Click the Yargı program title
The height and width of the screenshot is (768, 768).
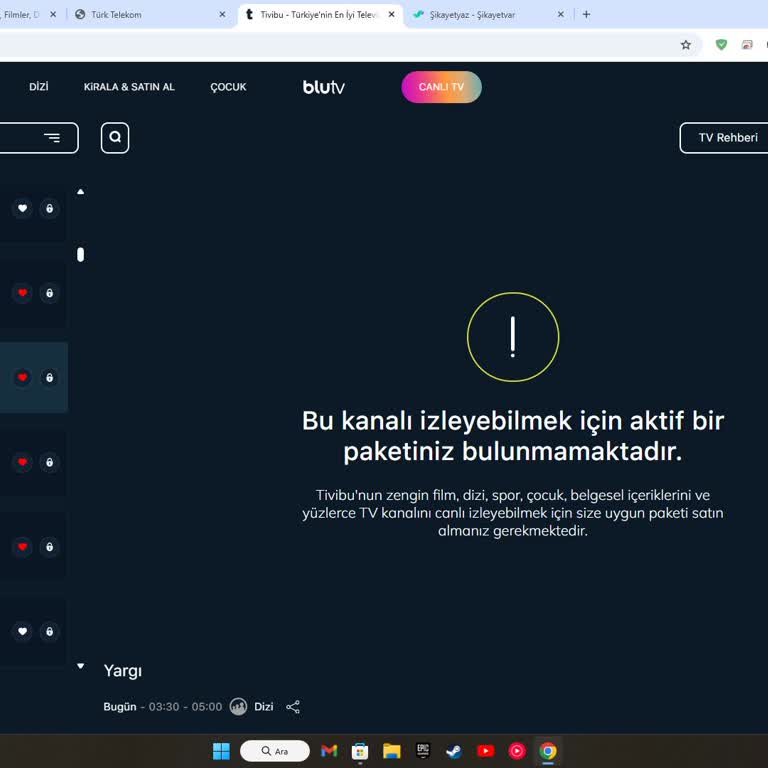123,671
